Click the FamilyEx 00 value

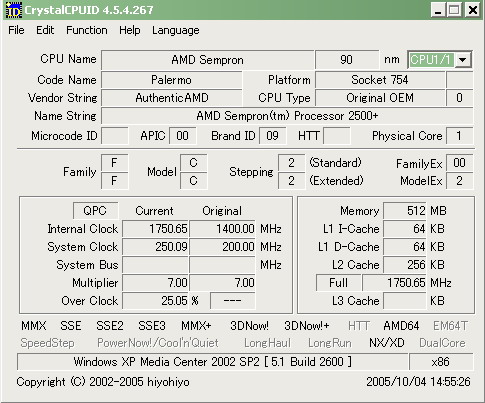pyautogui.click(x=459, y=163)
